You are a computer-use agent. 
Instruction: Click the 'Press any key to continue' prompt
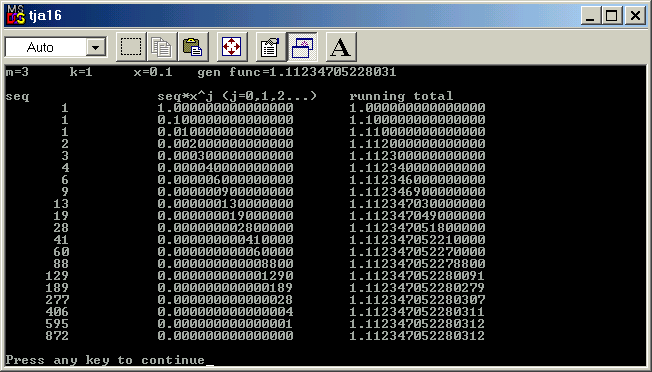pyautogui.click(x=105, y=360)
